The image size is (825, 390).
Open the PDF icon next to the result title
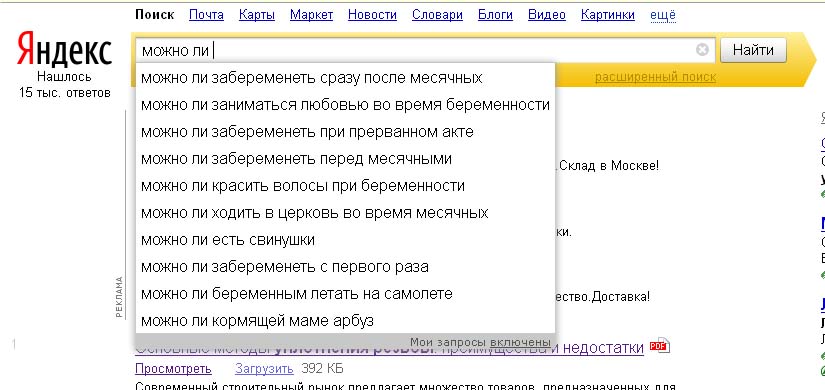pos(660,346)
